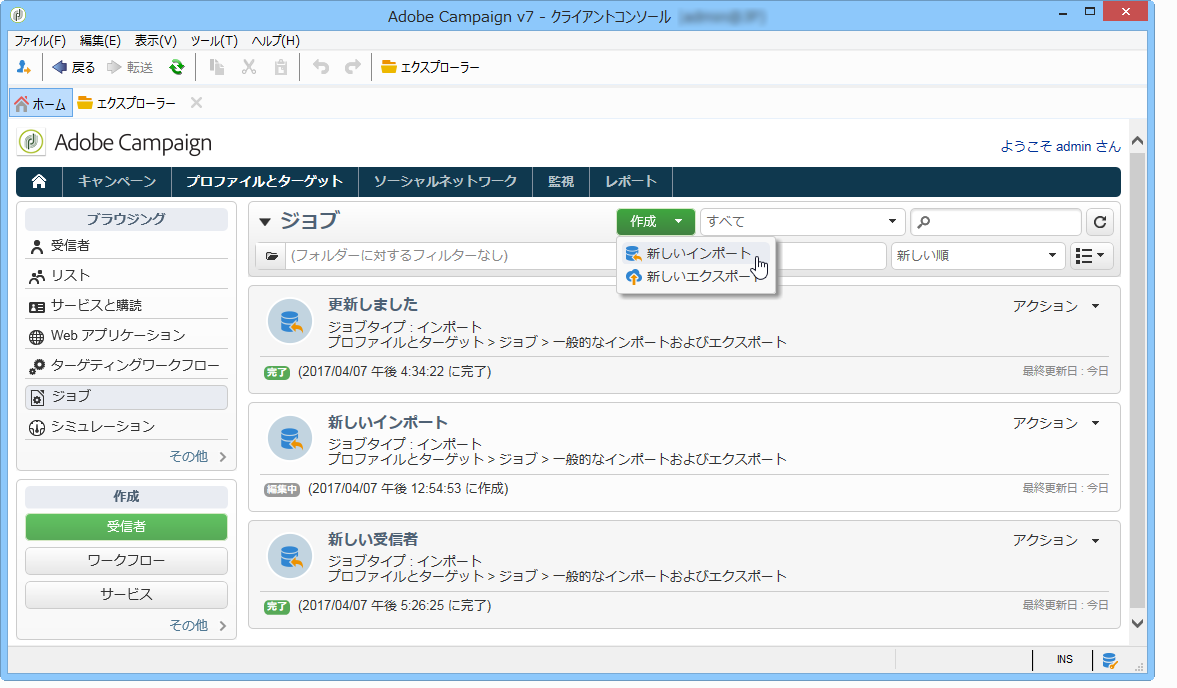Image resolution: width=1177 pixels, height=688 pixels.
Task: Click その他 under the 作成 section
Action: click(197, 625)
